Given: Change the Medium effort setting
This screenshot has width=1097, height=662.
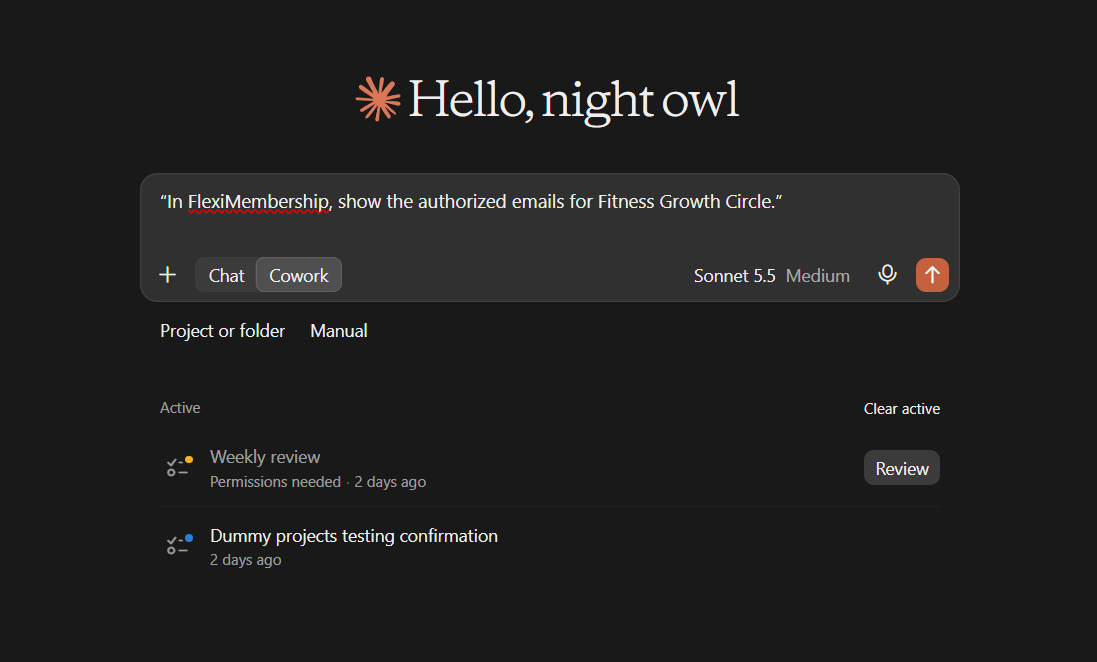Looking at the screenshot, I should [x=817, y=276].
